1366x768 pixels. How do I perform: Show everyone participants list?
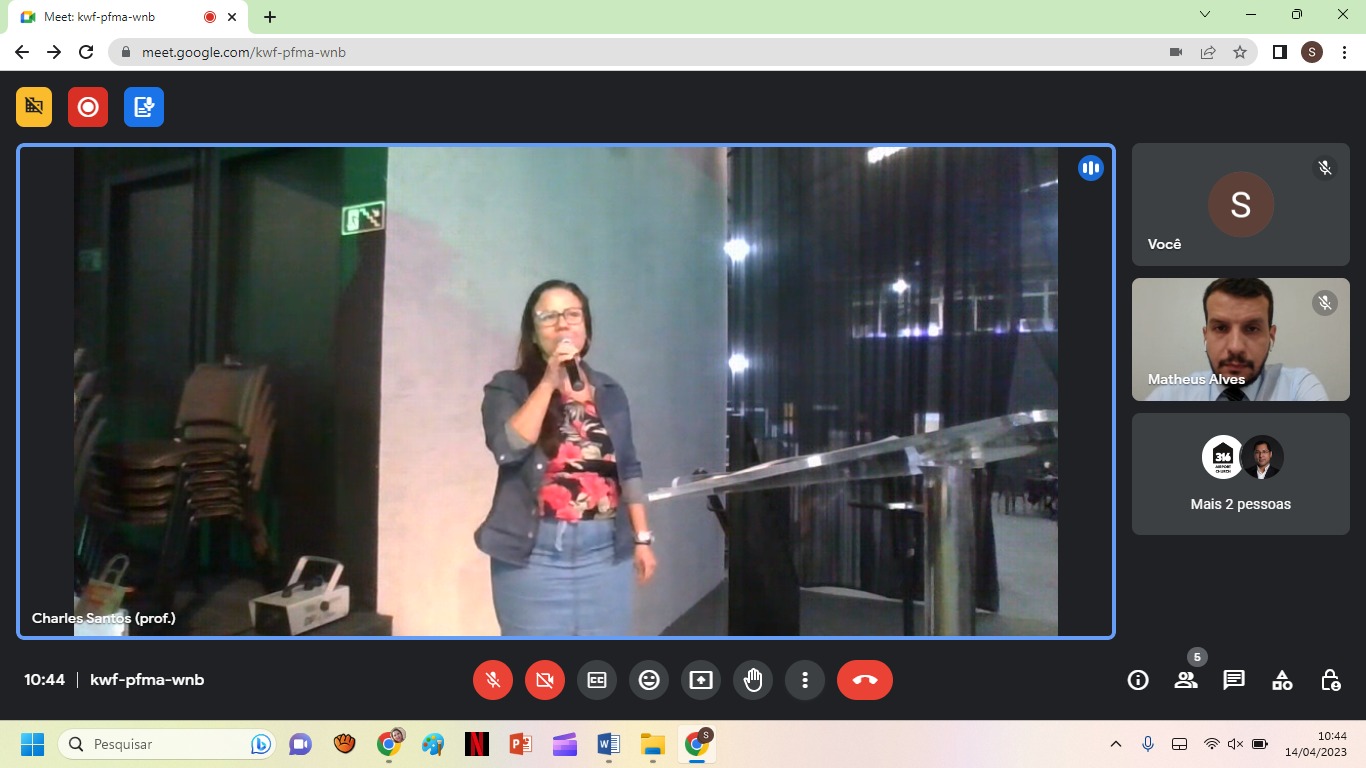(x=1186, y=680)
